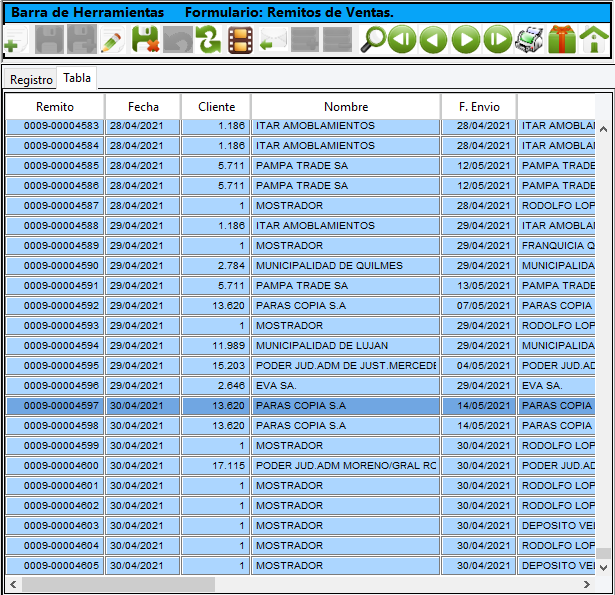The image size is (615, 595).
Task: Click the disabled save floppy icon
Action: click(x=49, y=40)
